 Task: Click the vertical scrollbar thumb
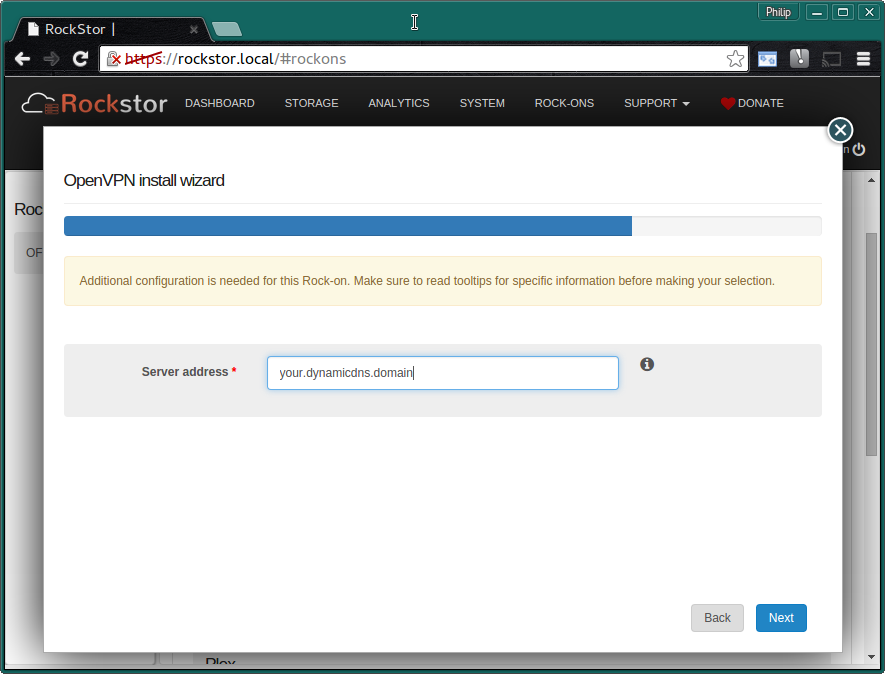point(871,344)
